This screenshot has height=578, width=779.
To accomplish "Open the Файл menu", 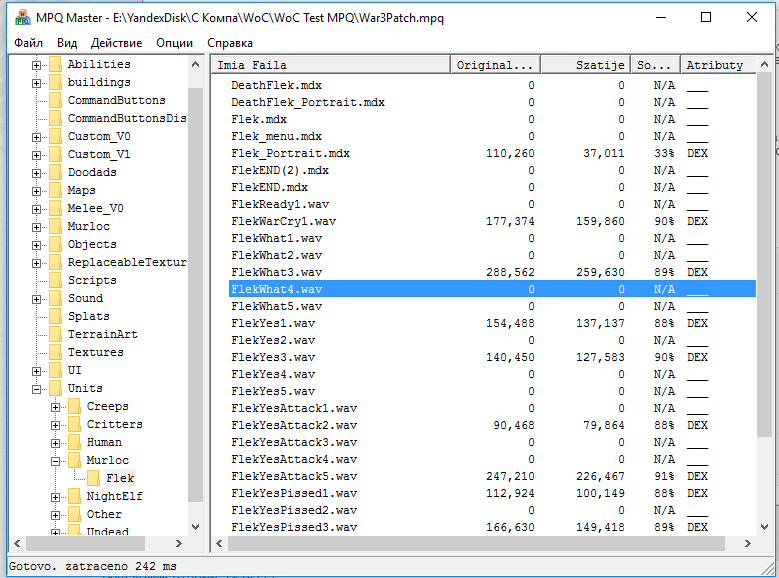I will 28,43.
